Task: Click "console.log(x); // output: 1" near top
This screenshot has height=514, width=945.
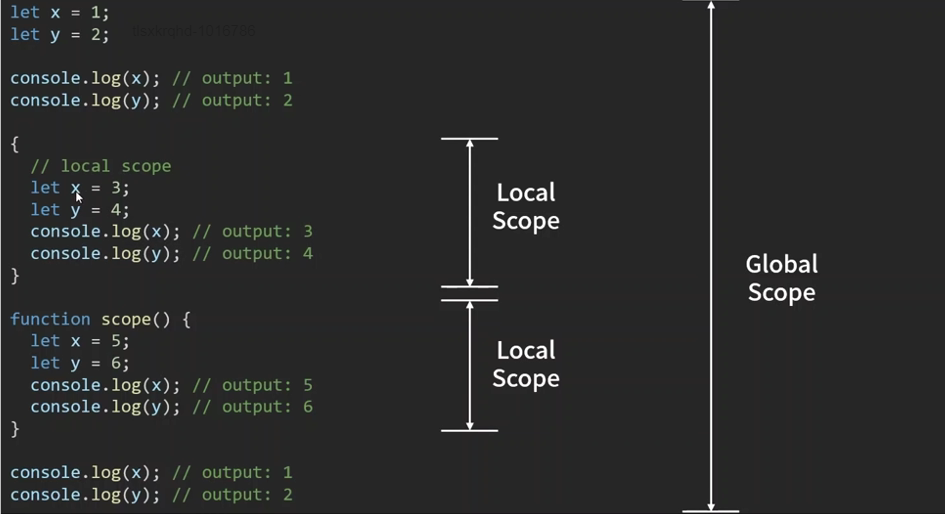Action: pyautogui.click(x=151, y=78)
